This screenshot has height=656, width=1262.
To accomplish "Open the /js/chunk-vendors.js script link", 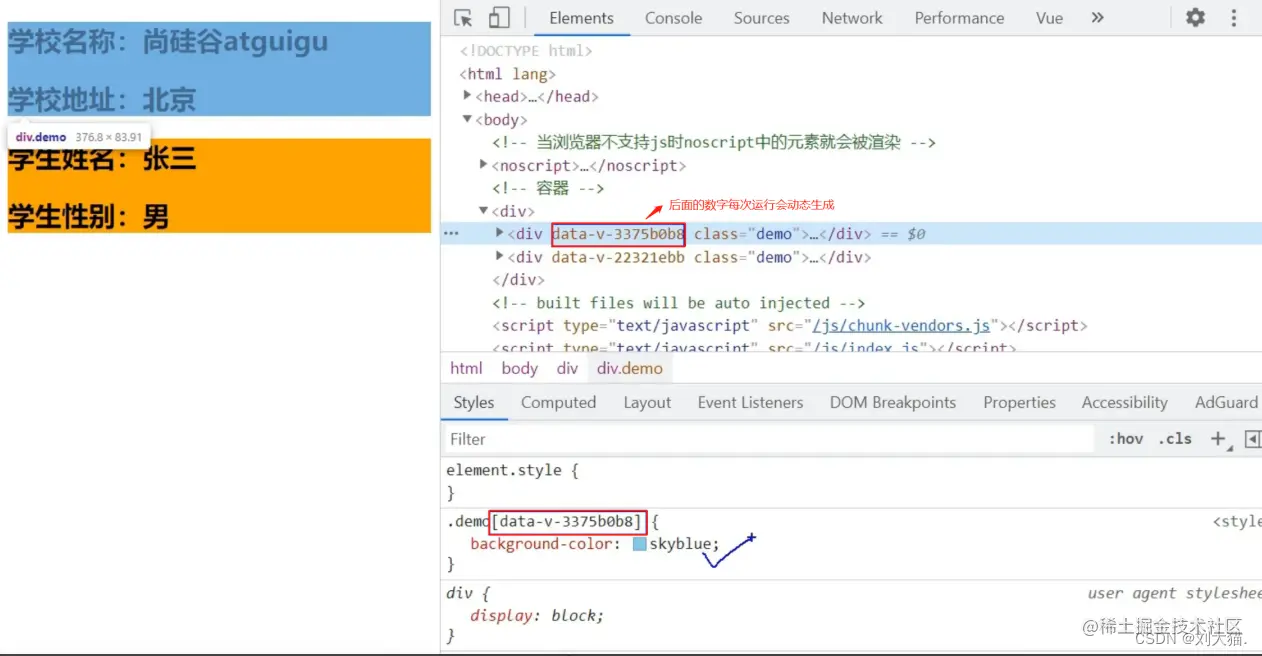I will click(900, 325).
